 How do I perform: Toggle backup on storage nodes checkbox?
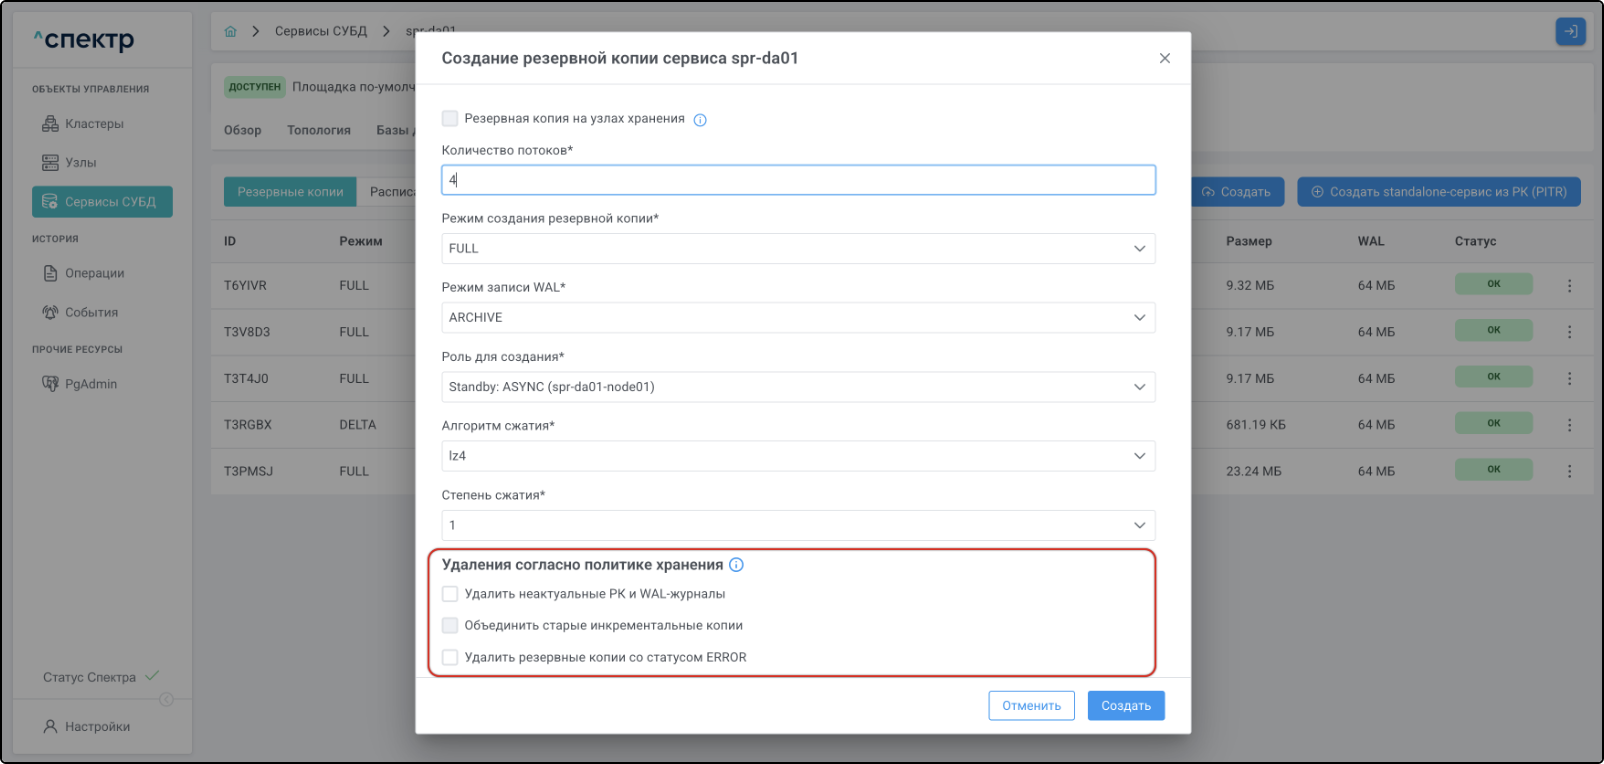tap(450, 118)
